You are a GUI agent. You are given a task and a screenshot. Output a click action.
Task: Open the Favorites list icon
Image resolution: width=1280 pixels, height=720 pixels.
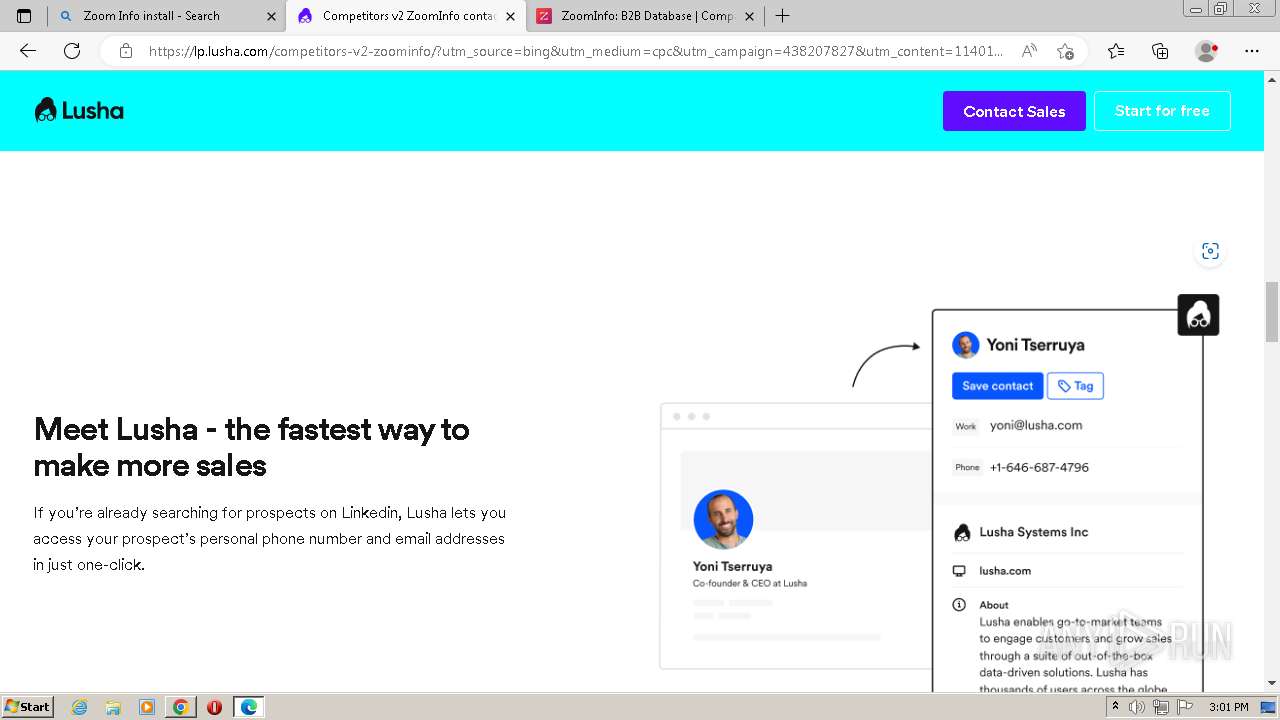coord(1116,51)
